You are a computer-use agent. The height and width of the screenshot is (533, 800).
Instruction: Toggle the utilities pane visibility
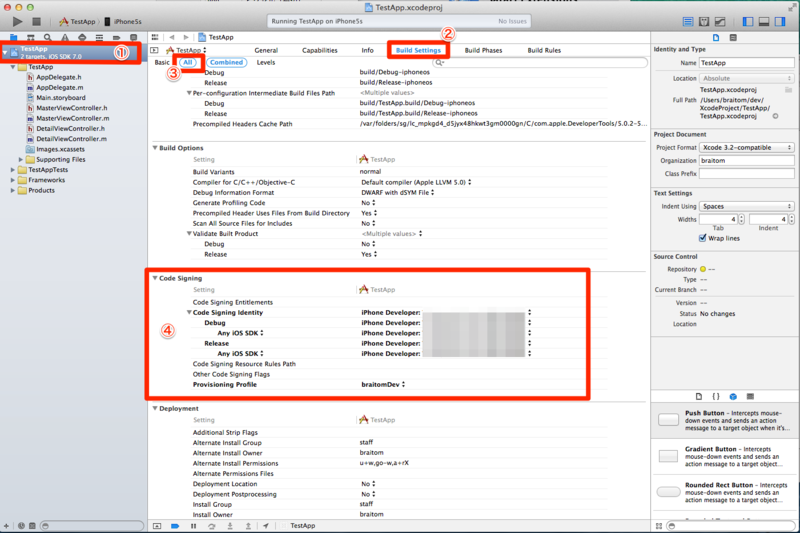click(x=780, y=21)
